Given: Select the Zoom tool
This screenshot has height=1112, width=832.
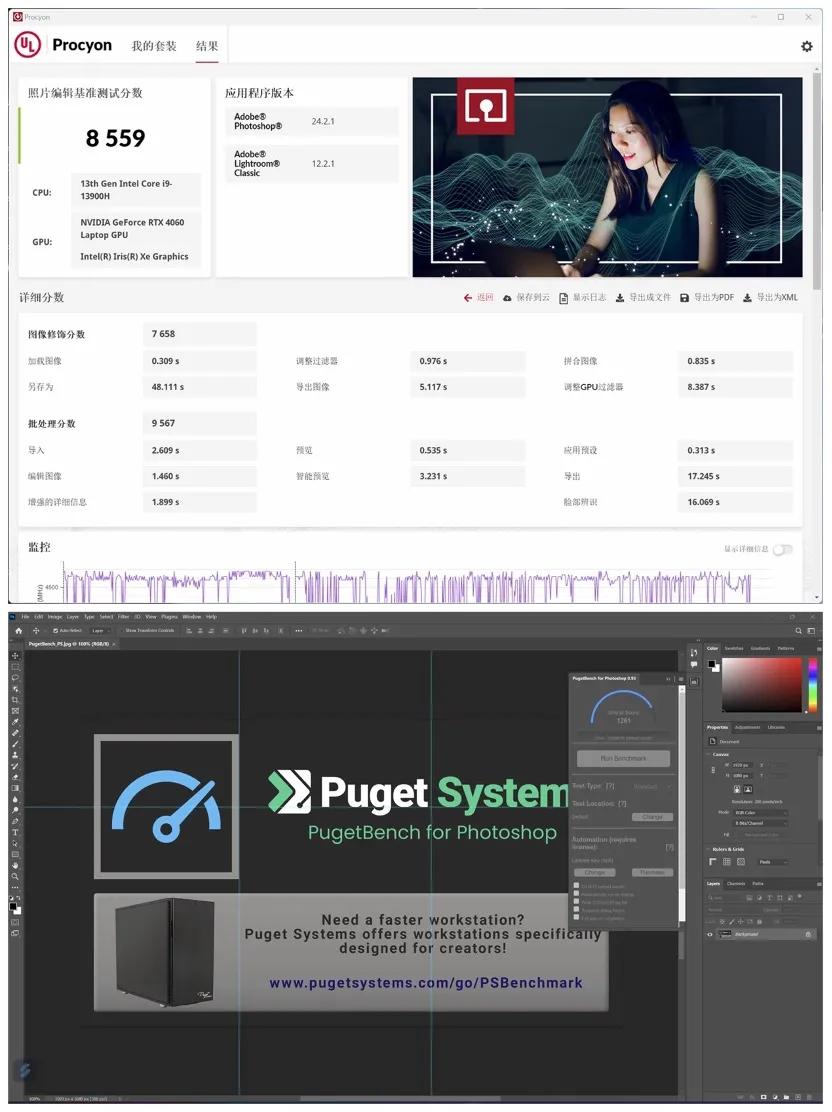Looking at the screenshot, I should [15, 877].
